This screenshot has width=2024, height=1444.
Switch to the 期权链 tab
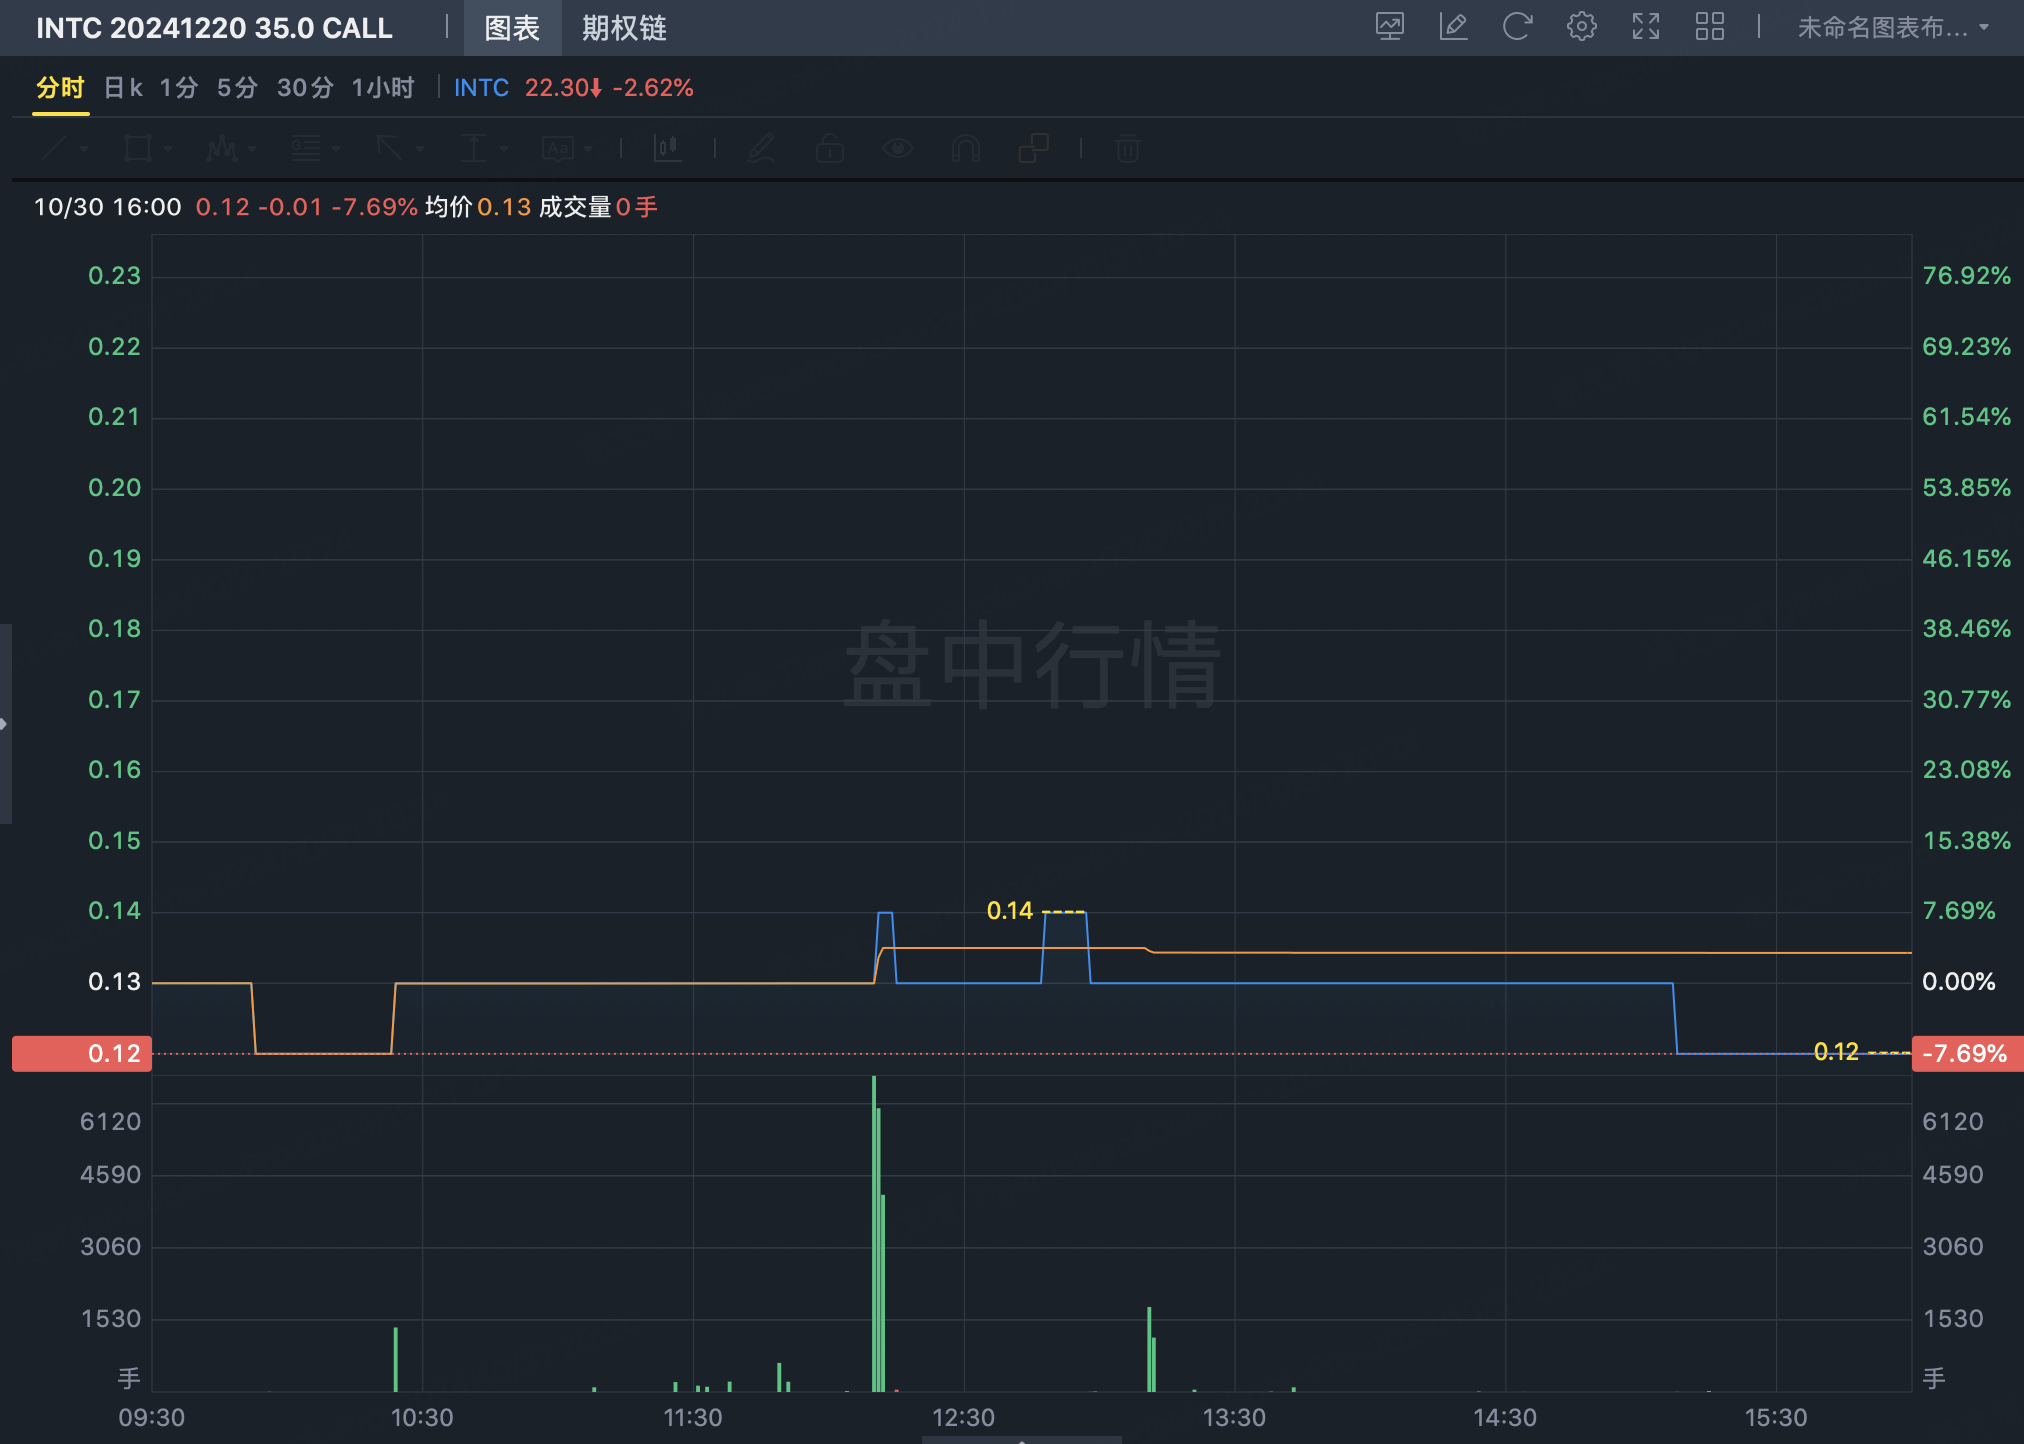coord(624,28)
